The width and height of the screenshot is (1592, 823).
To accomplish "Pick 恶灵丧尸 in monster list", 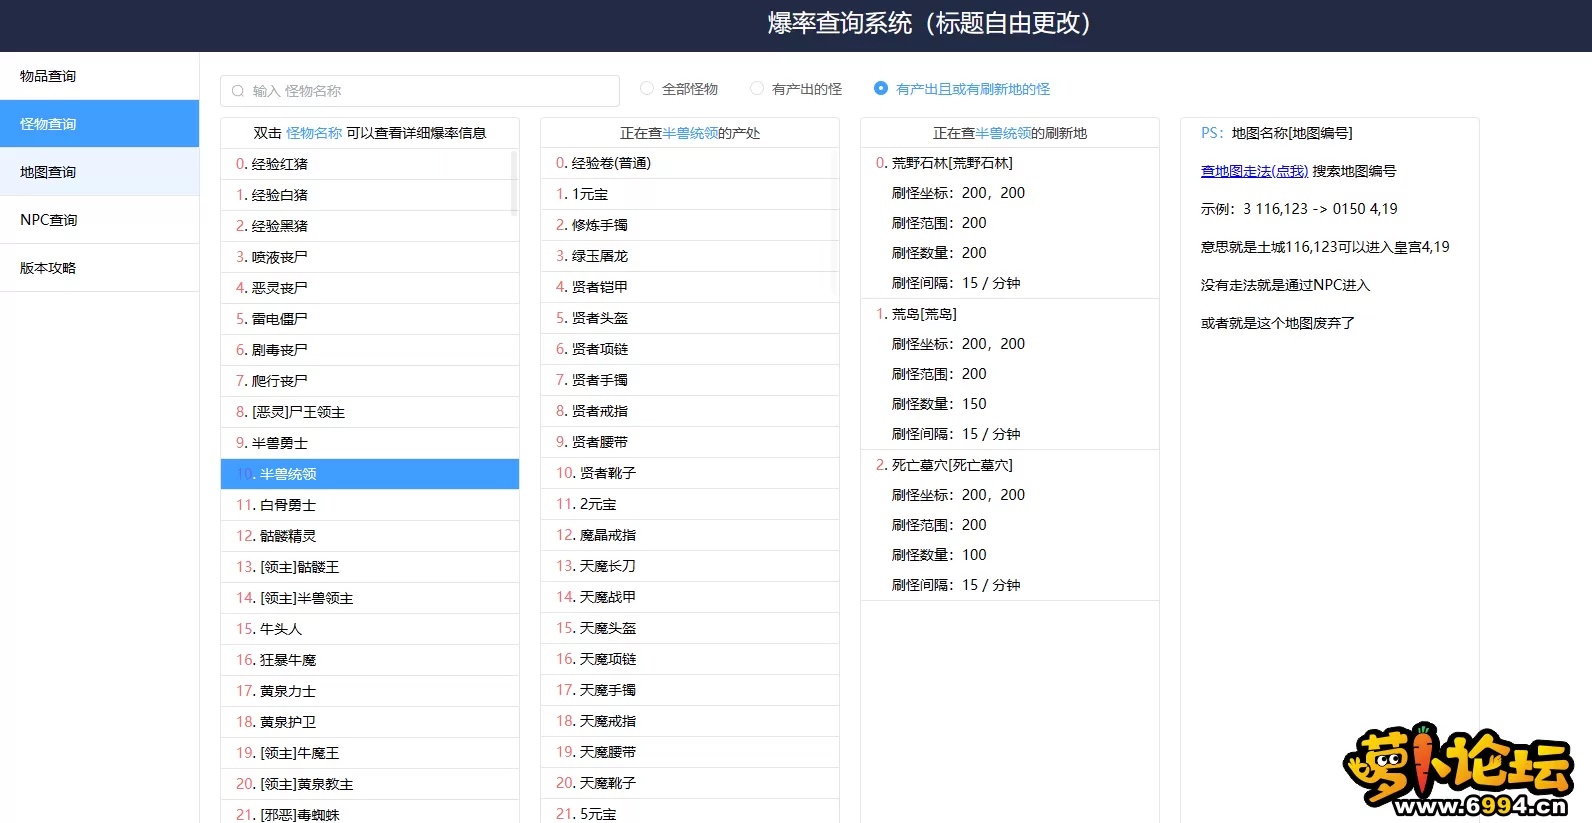I will [x=369, y=288].
